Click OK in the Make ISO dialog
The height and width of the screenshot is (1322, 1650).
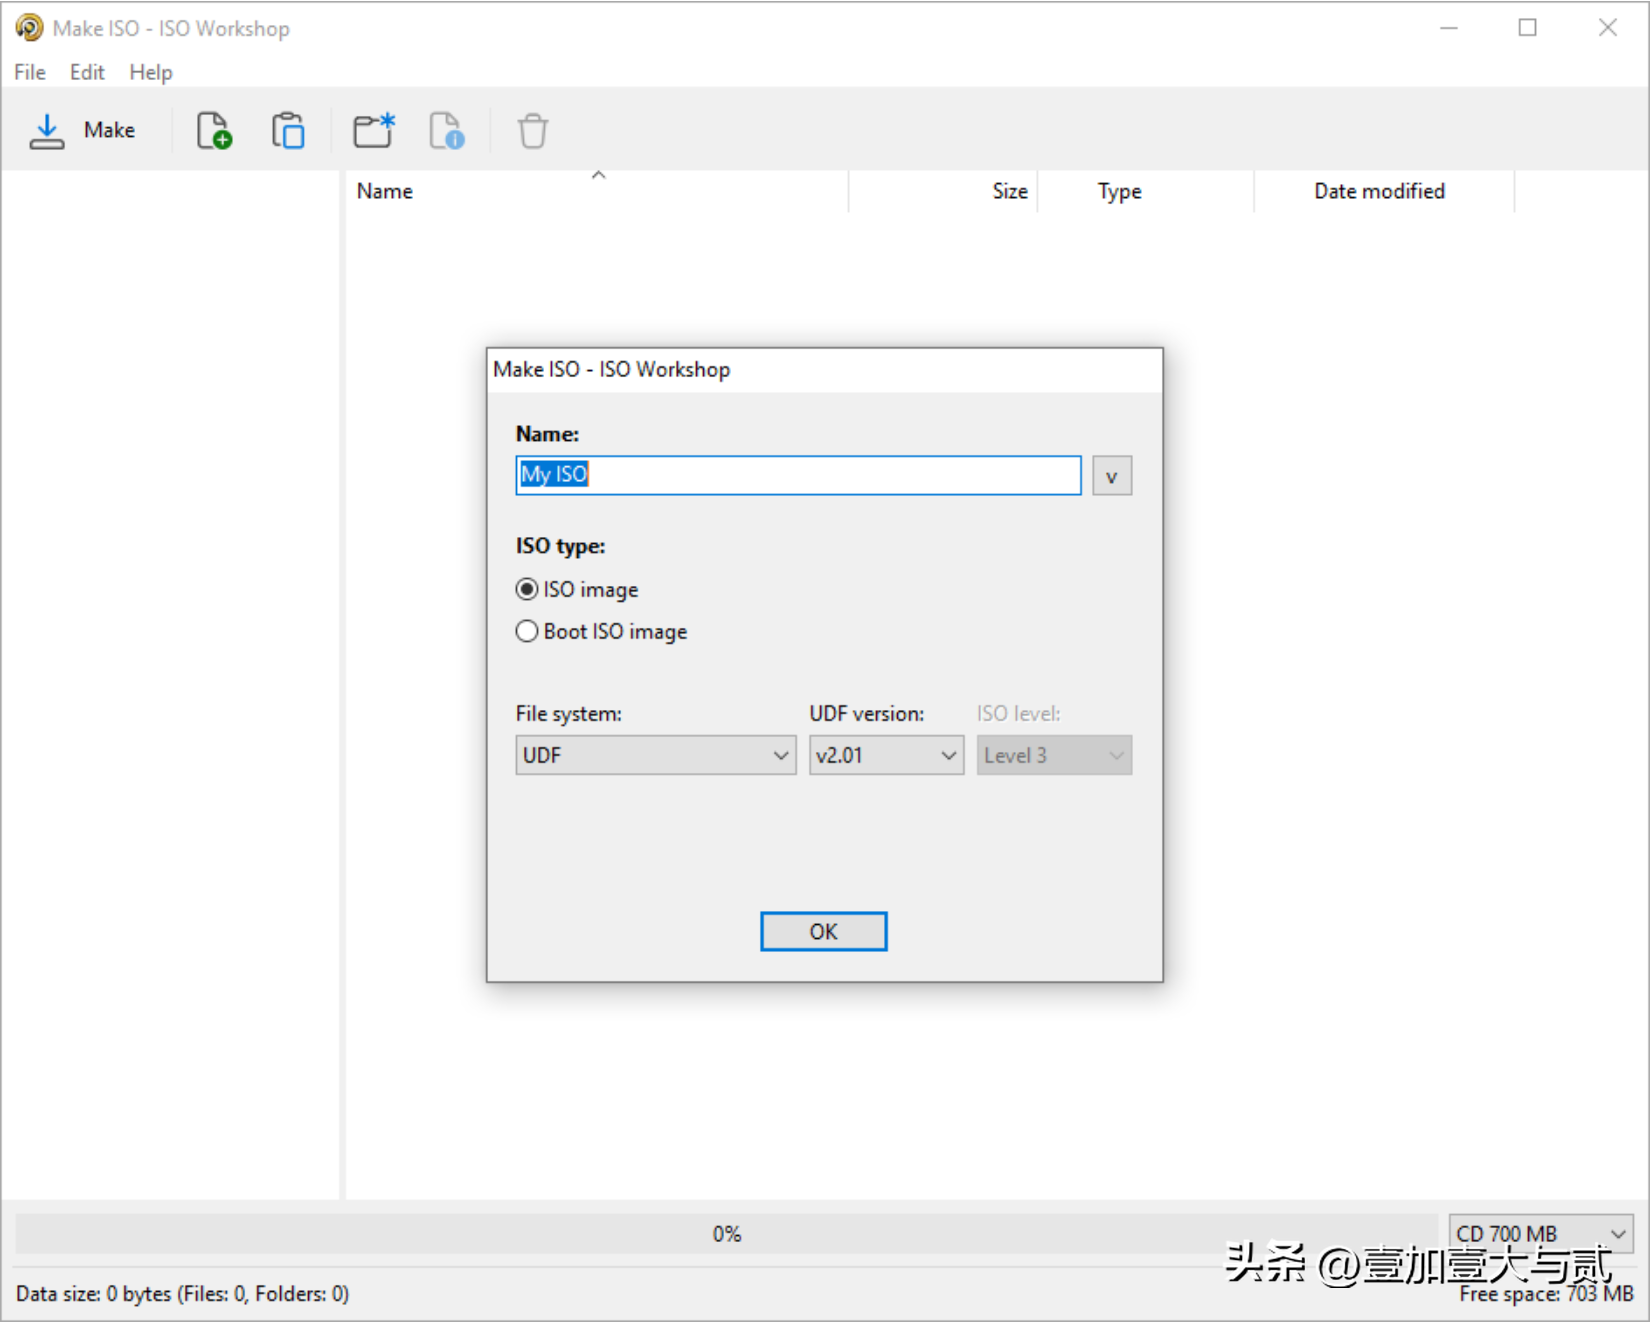point(824,932)
